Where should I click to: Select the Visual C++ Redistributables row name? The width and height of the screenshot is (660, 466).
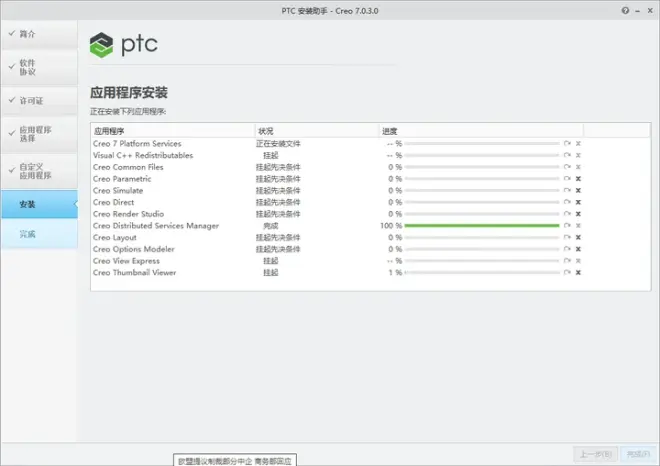click(143, 155)
